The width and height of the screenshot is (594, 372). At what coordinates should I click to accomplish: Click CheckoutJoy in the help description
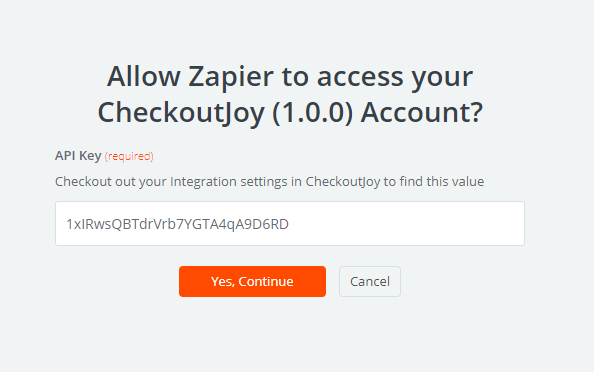343,182
